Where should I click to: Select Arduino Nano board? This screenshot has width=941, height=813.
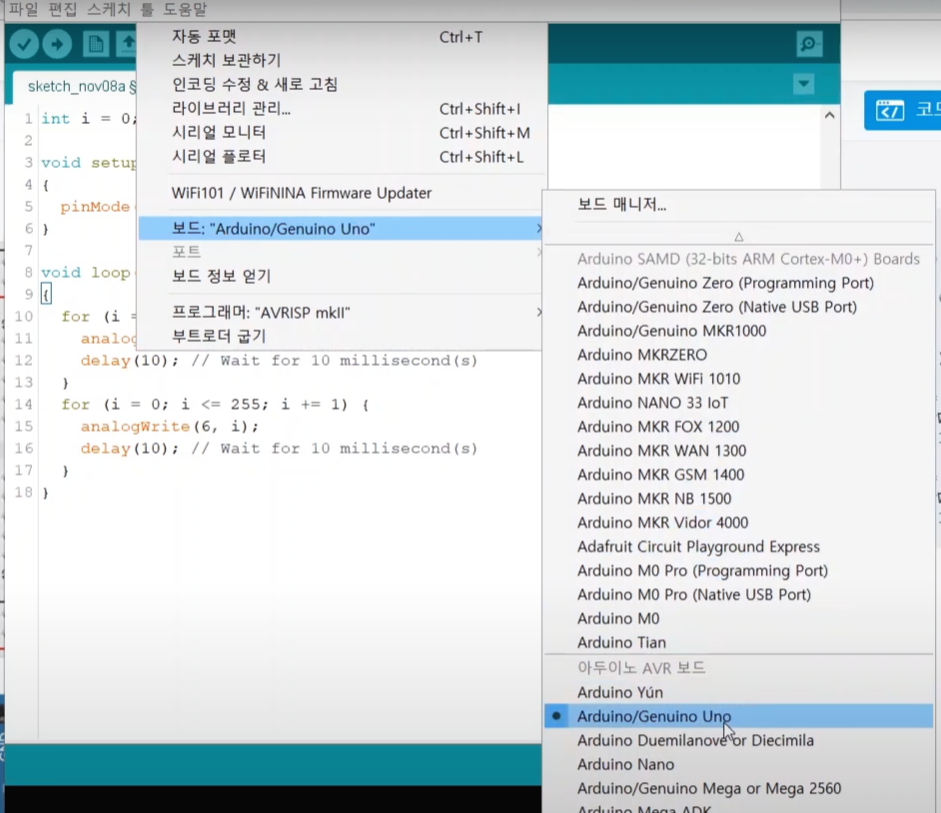pyautogui.click(x=739, y=764)
